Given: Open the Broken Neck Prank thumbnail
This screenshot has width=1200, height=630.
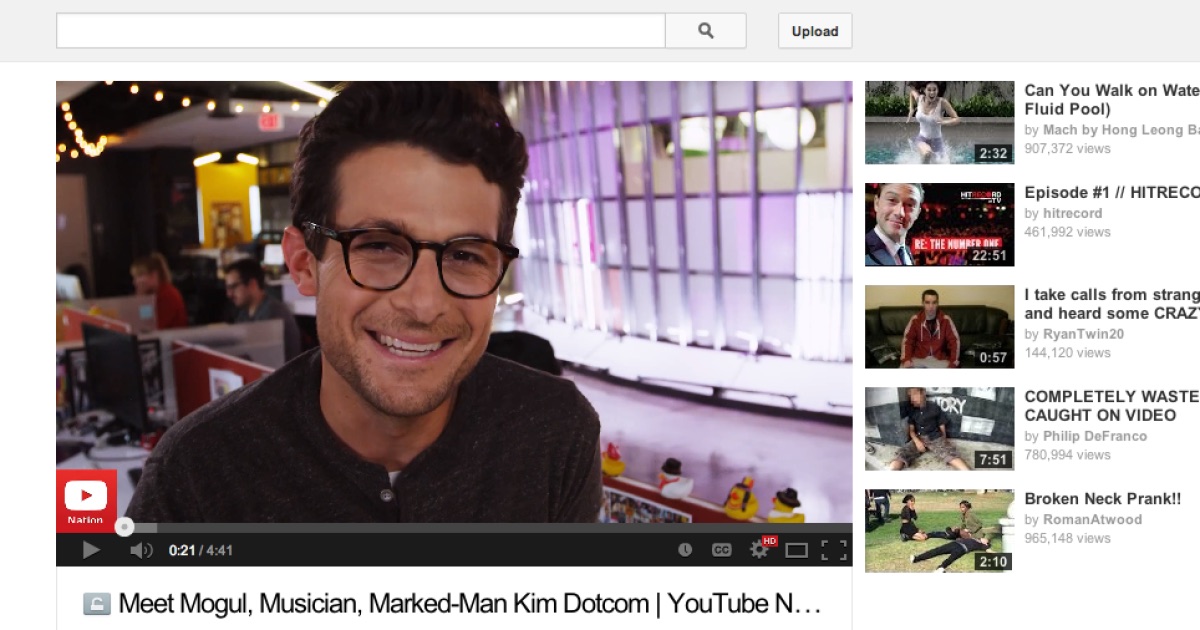Looking at the screenshot, I should 939,530.
